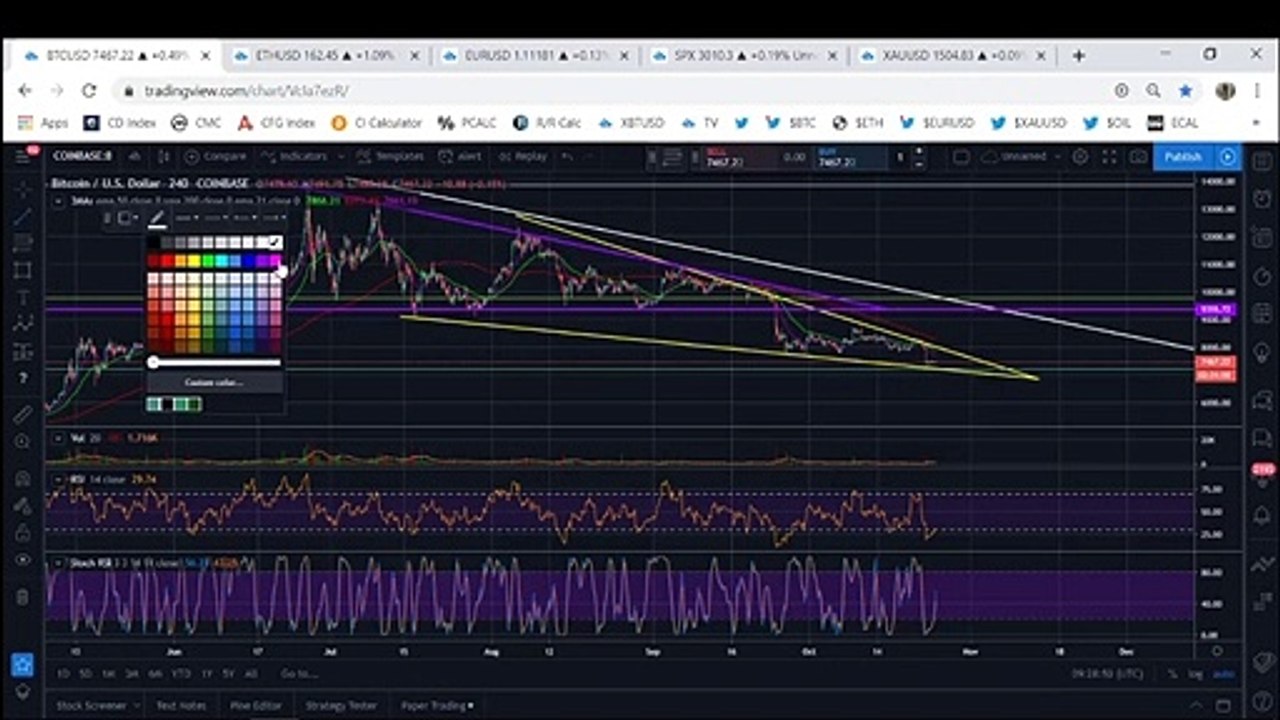Screen dimensions: 1280x720
Task: Click the Compare button
Action: [216, 156]
